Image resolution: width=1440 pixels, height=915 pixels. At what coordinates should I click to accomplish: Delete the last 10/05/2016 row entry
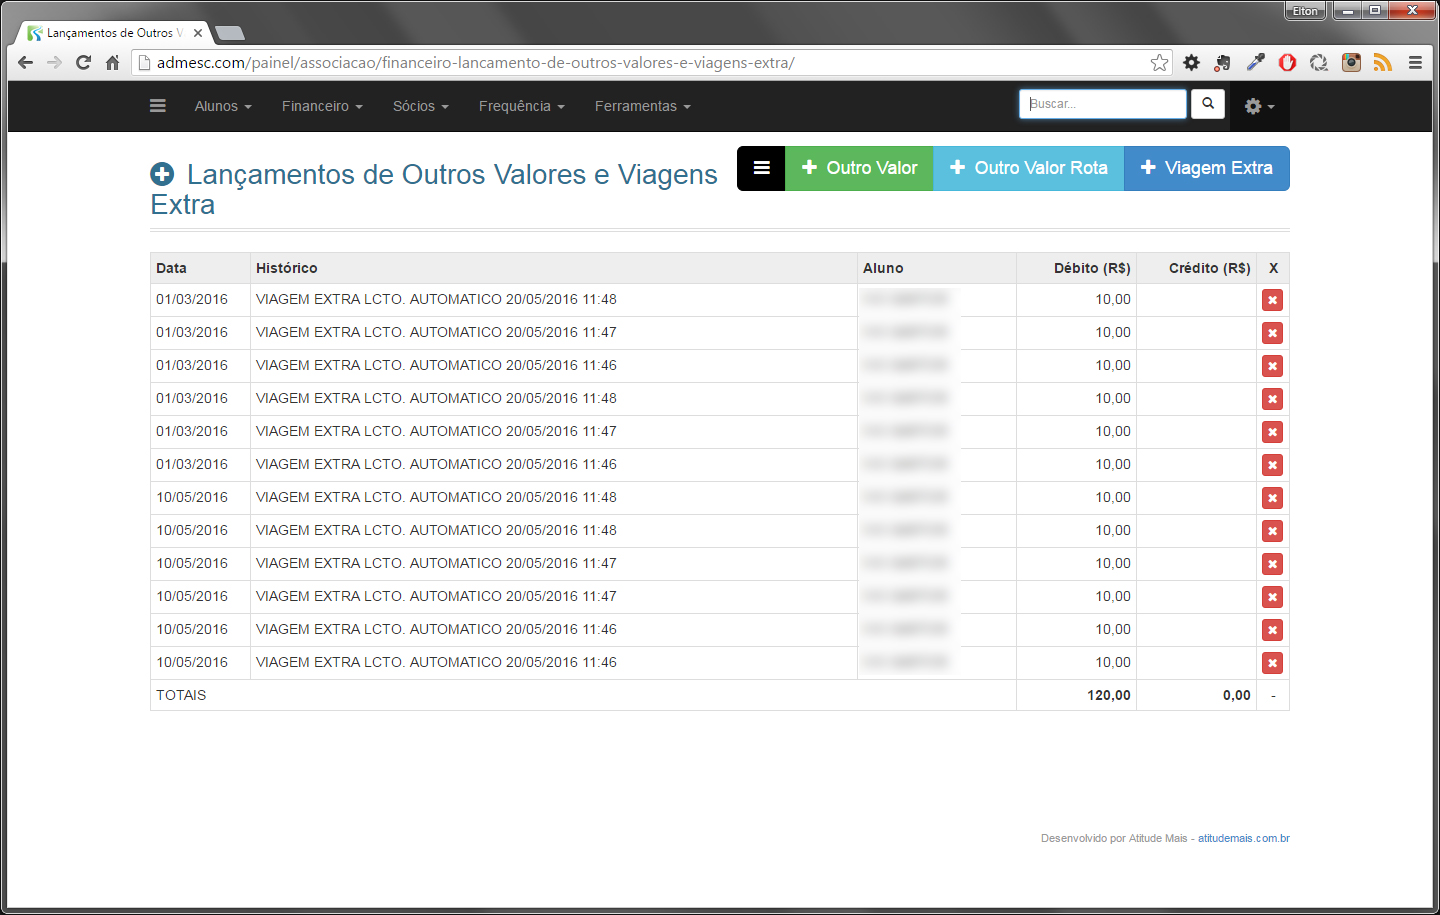pyautogui.click(x=1272, y=663)
